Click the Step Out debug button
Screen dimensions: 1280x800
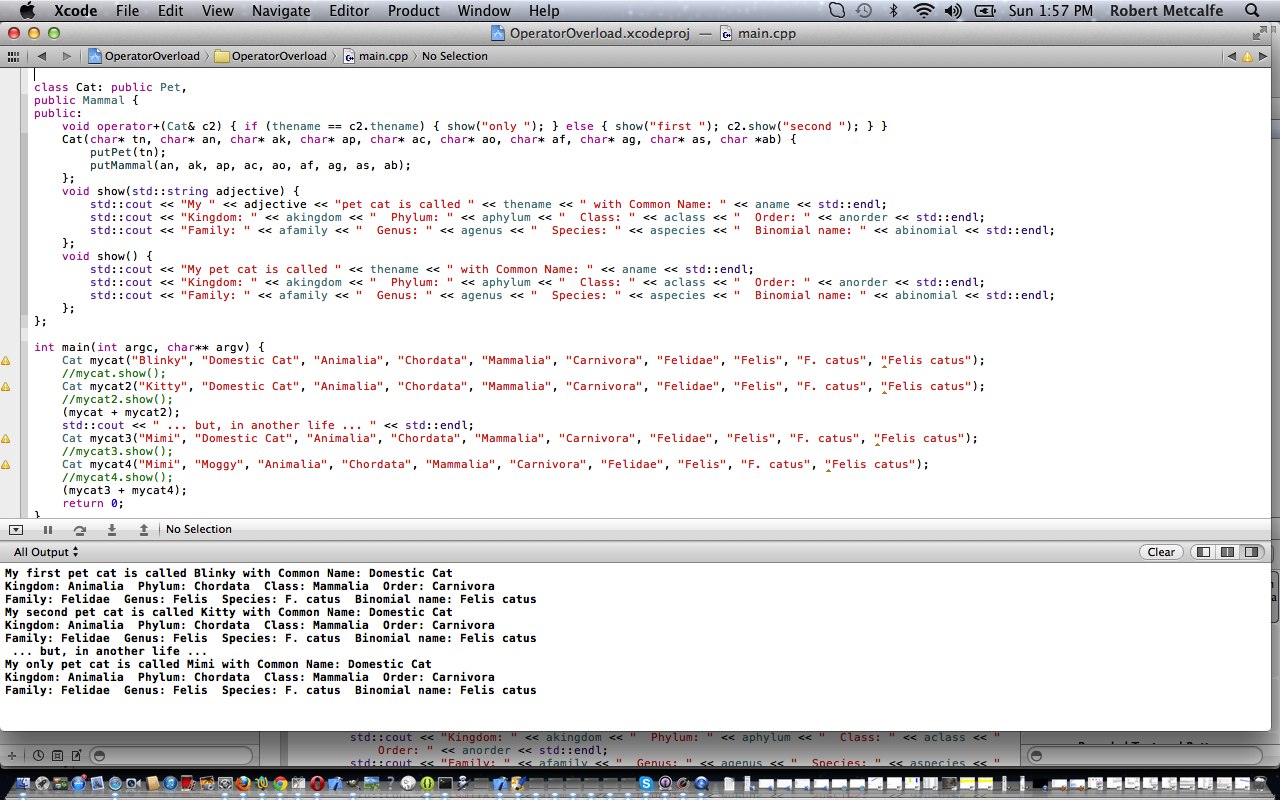144,529
